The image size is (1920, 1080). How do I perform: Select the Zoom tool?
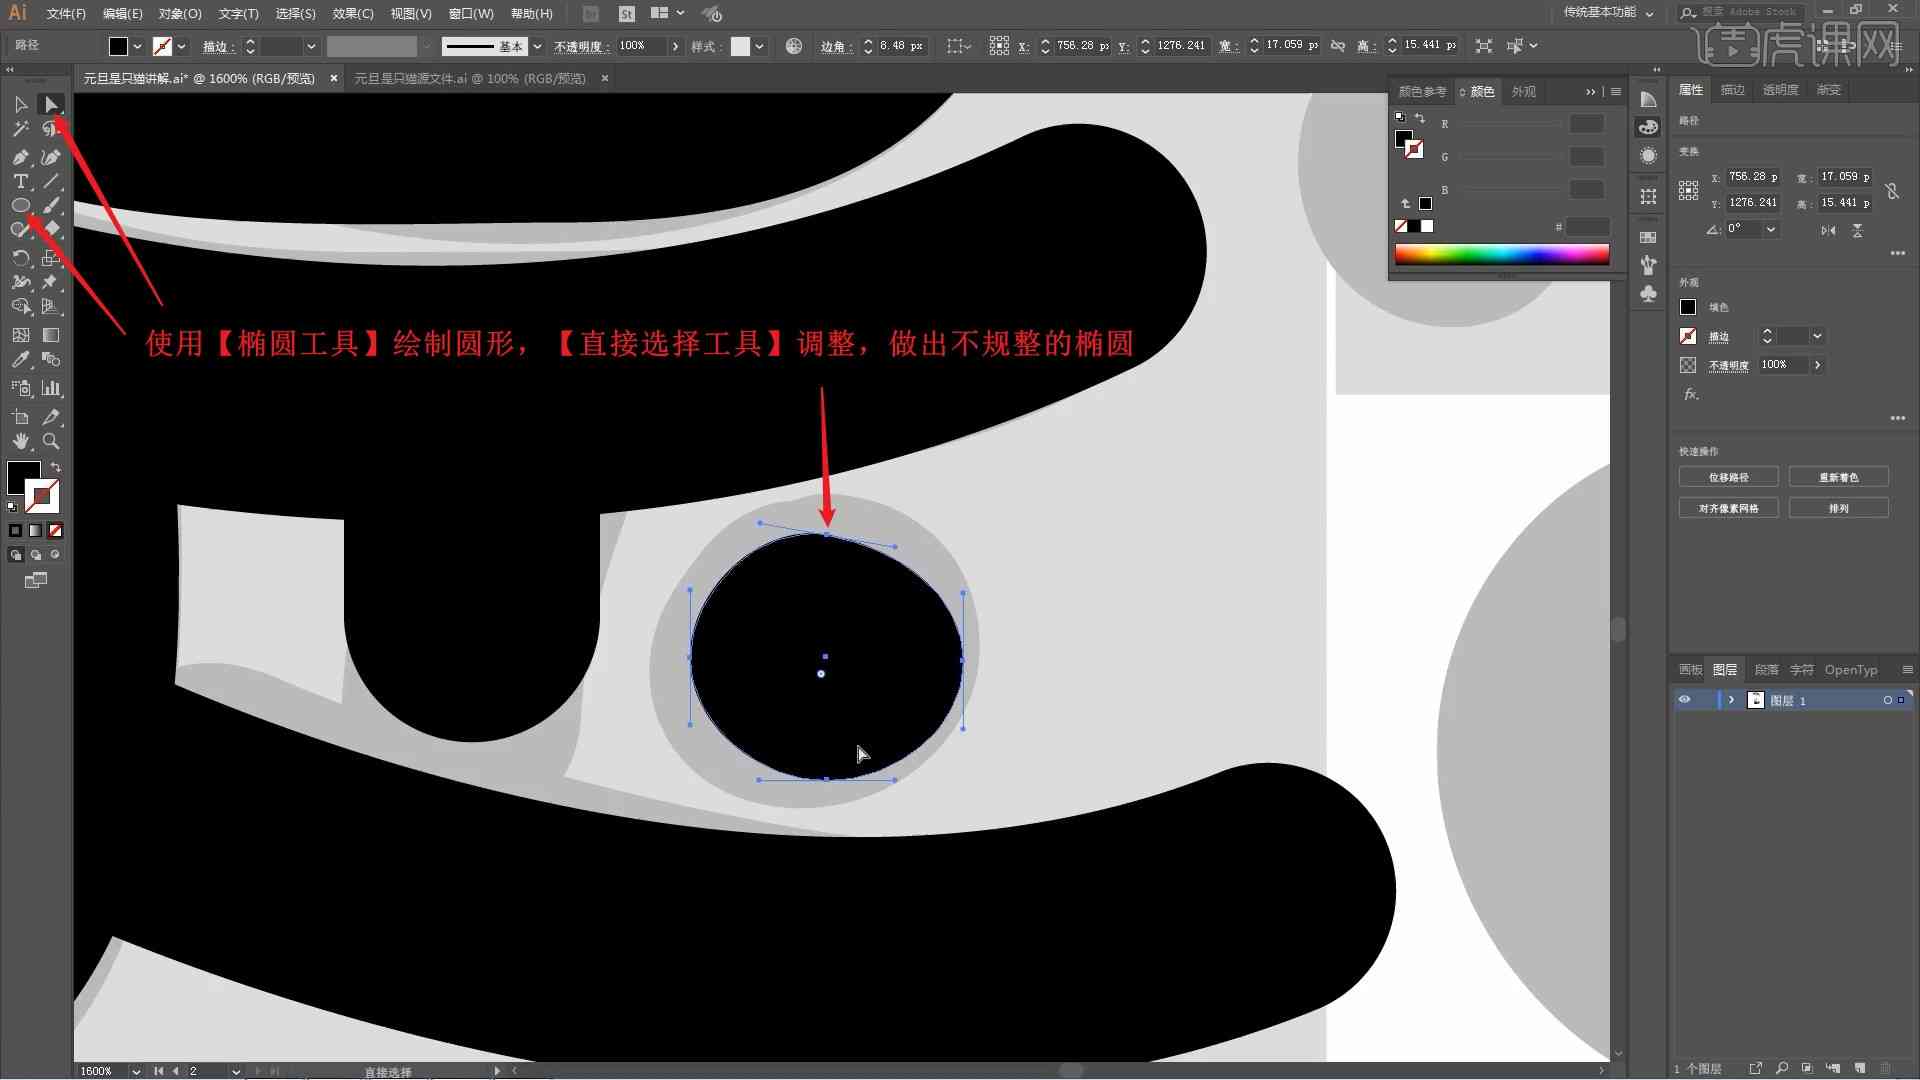coord(50,440)
